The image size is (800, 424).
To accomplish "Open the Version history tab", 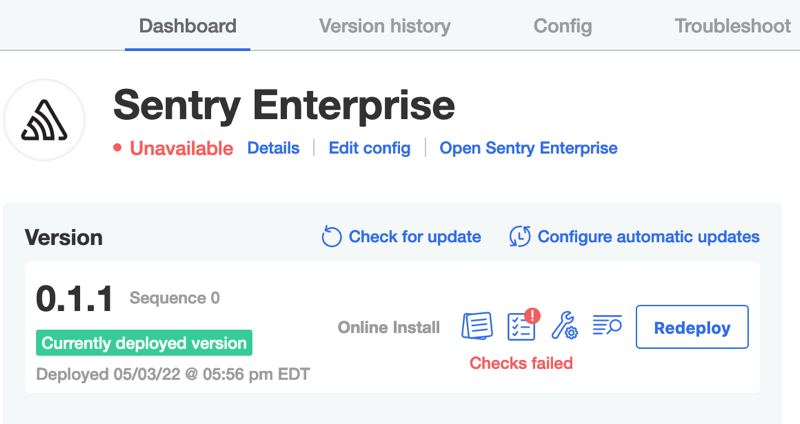I will pyautogui.click(x=384, y=26).
